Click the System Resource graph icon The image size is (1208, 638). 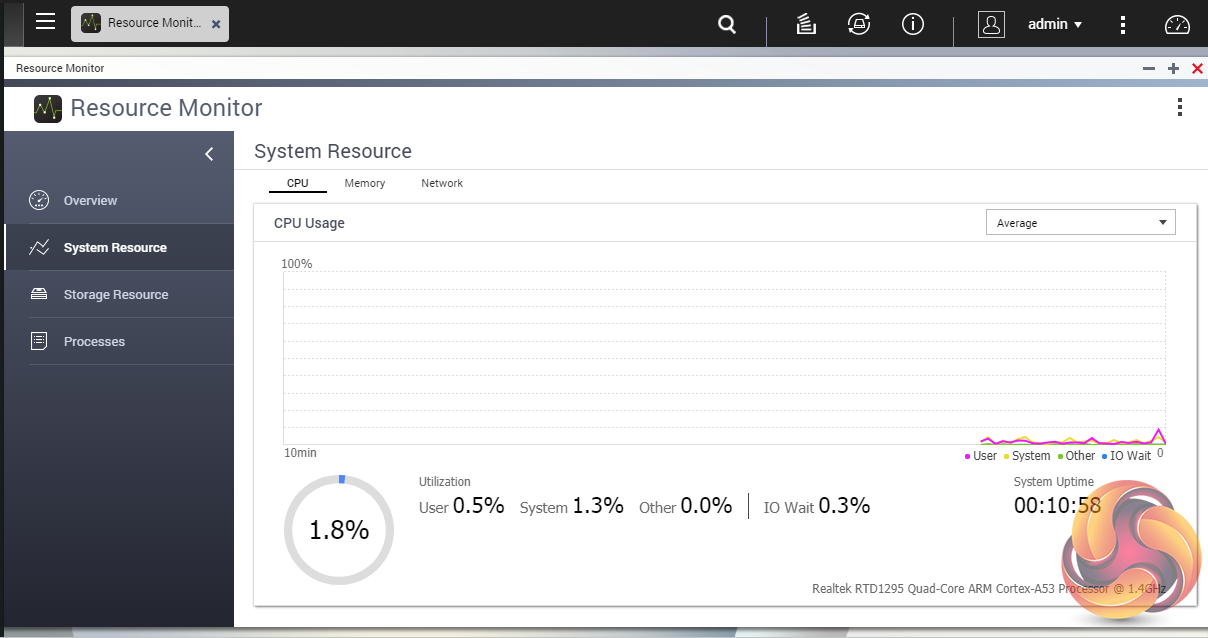[39, 247]
